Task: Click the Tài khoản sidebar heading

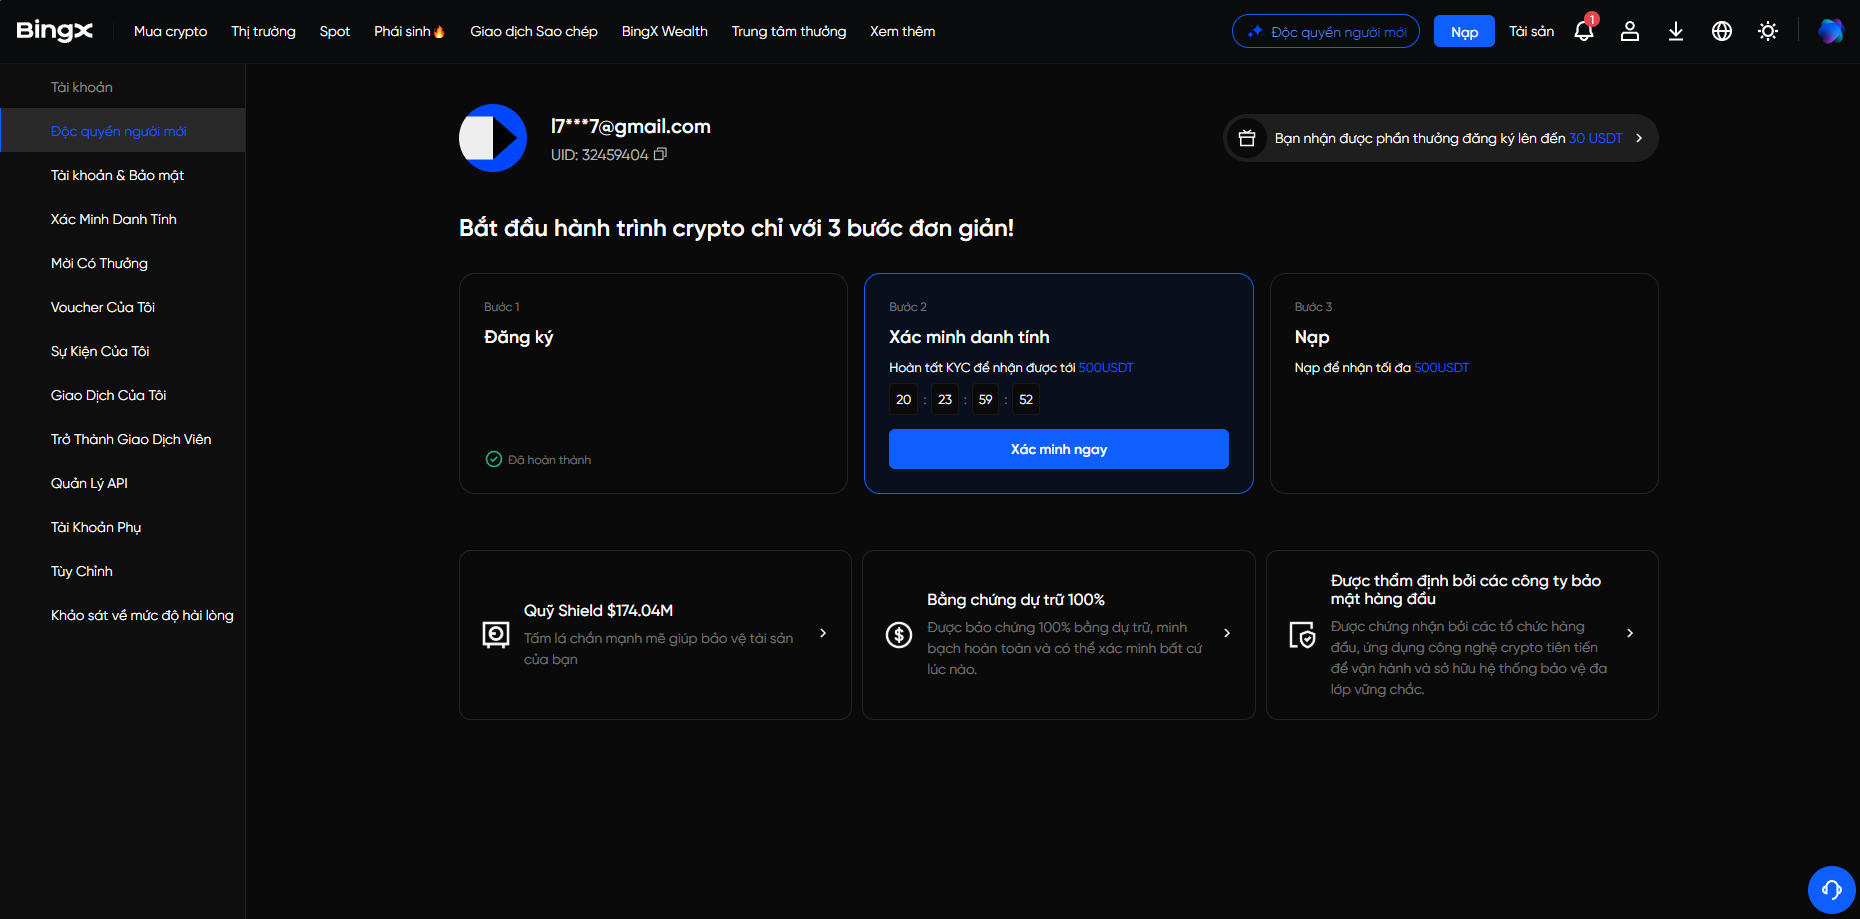Action: 82,87
